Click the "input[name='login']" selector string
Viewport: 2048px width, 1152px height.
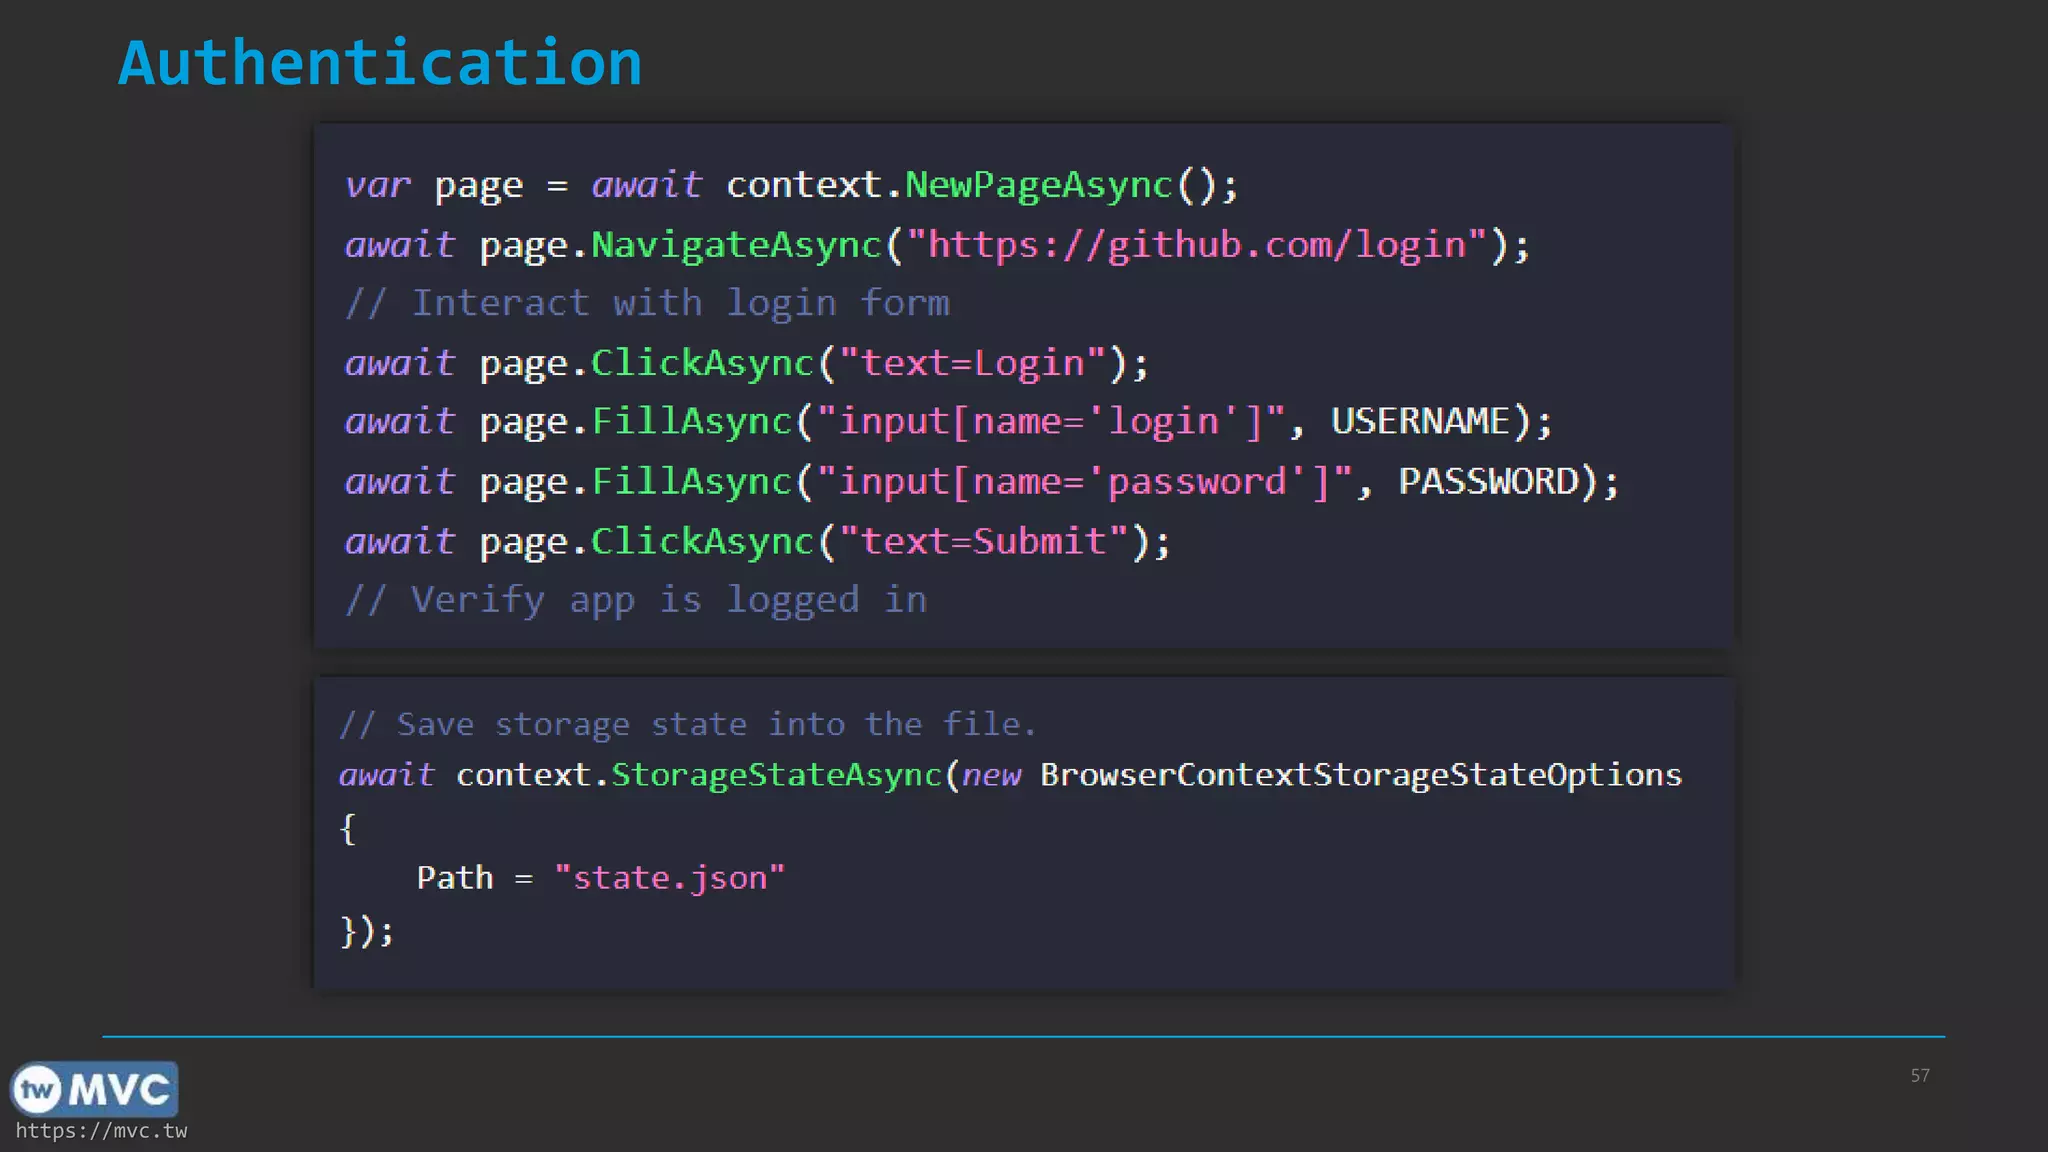coord(1050,422)
